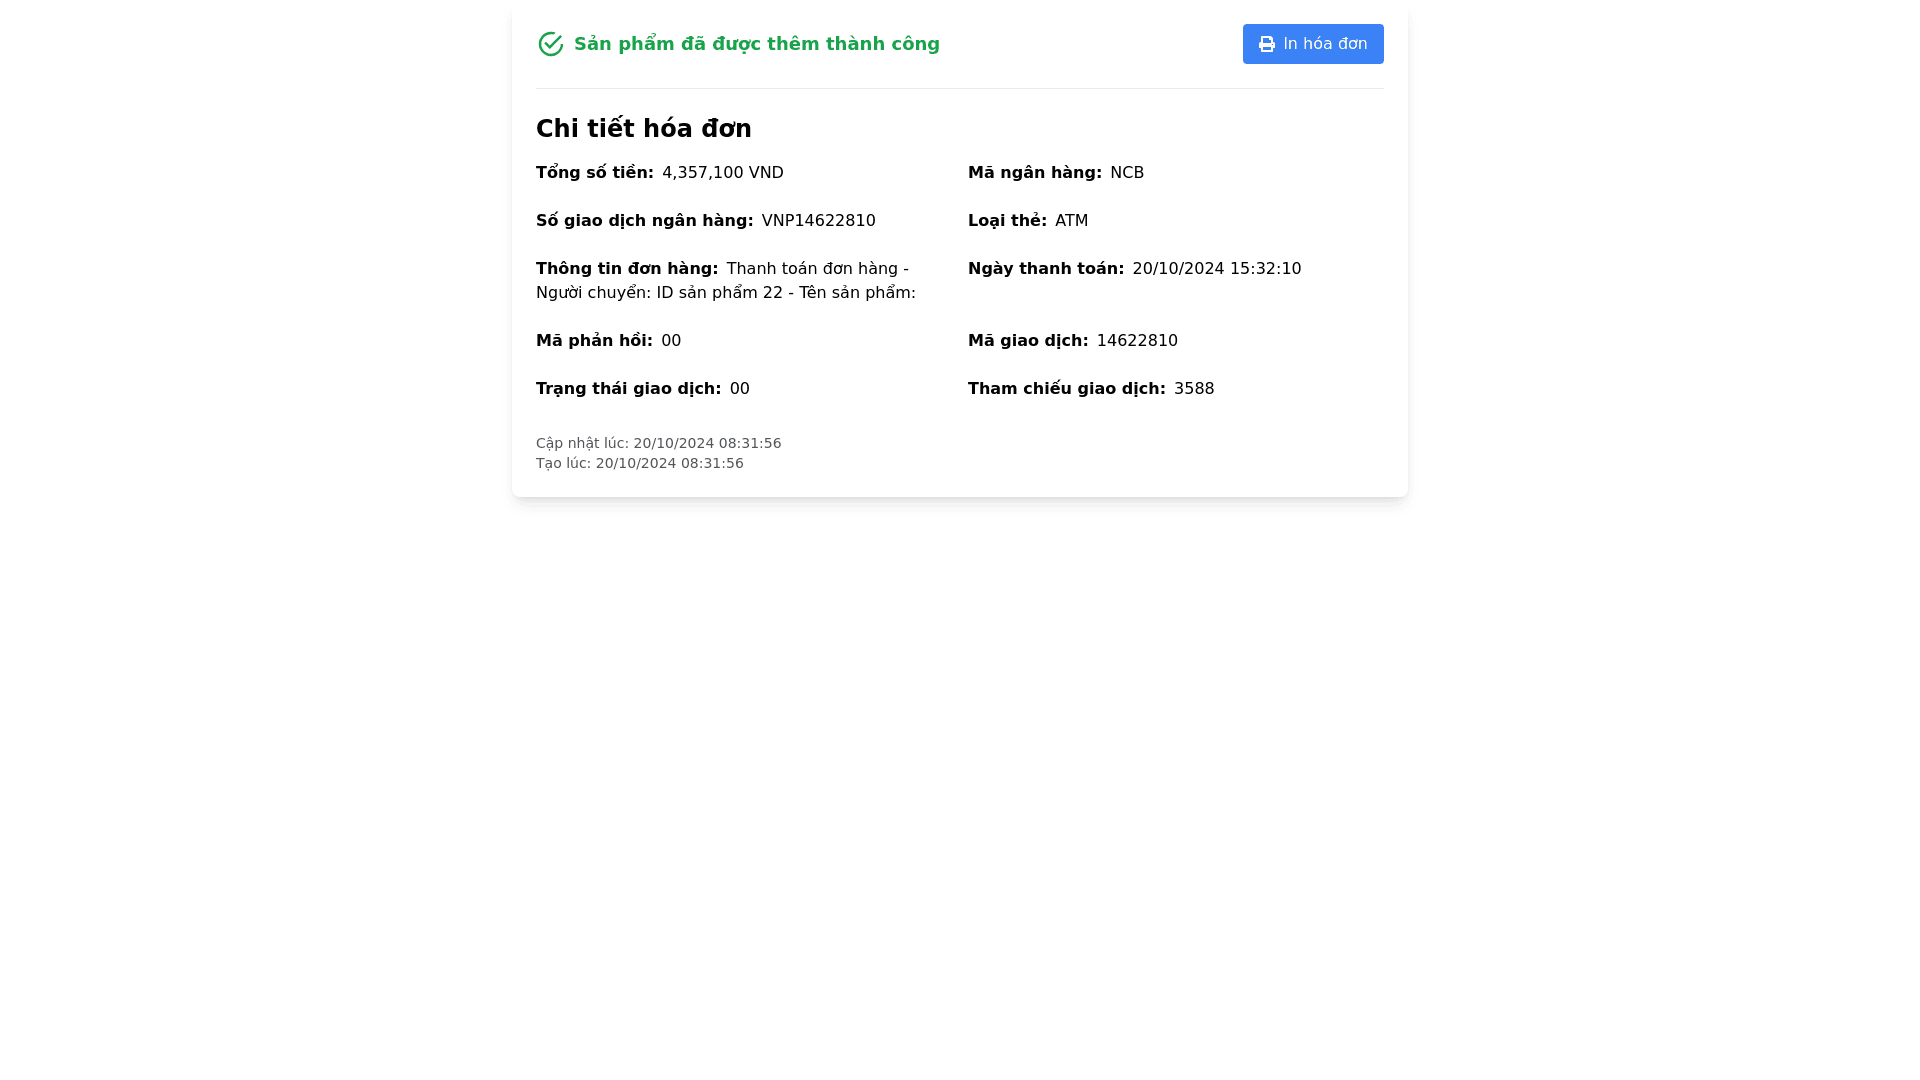The height and width of the screenshot is (1080, 1920).
Task: Click the payment date 20/10/2024 15:32:10
Action: click(1216, 269)
